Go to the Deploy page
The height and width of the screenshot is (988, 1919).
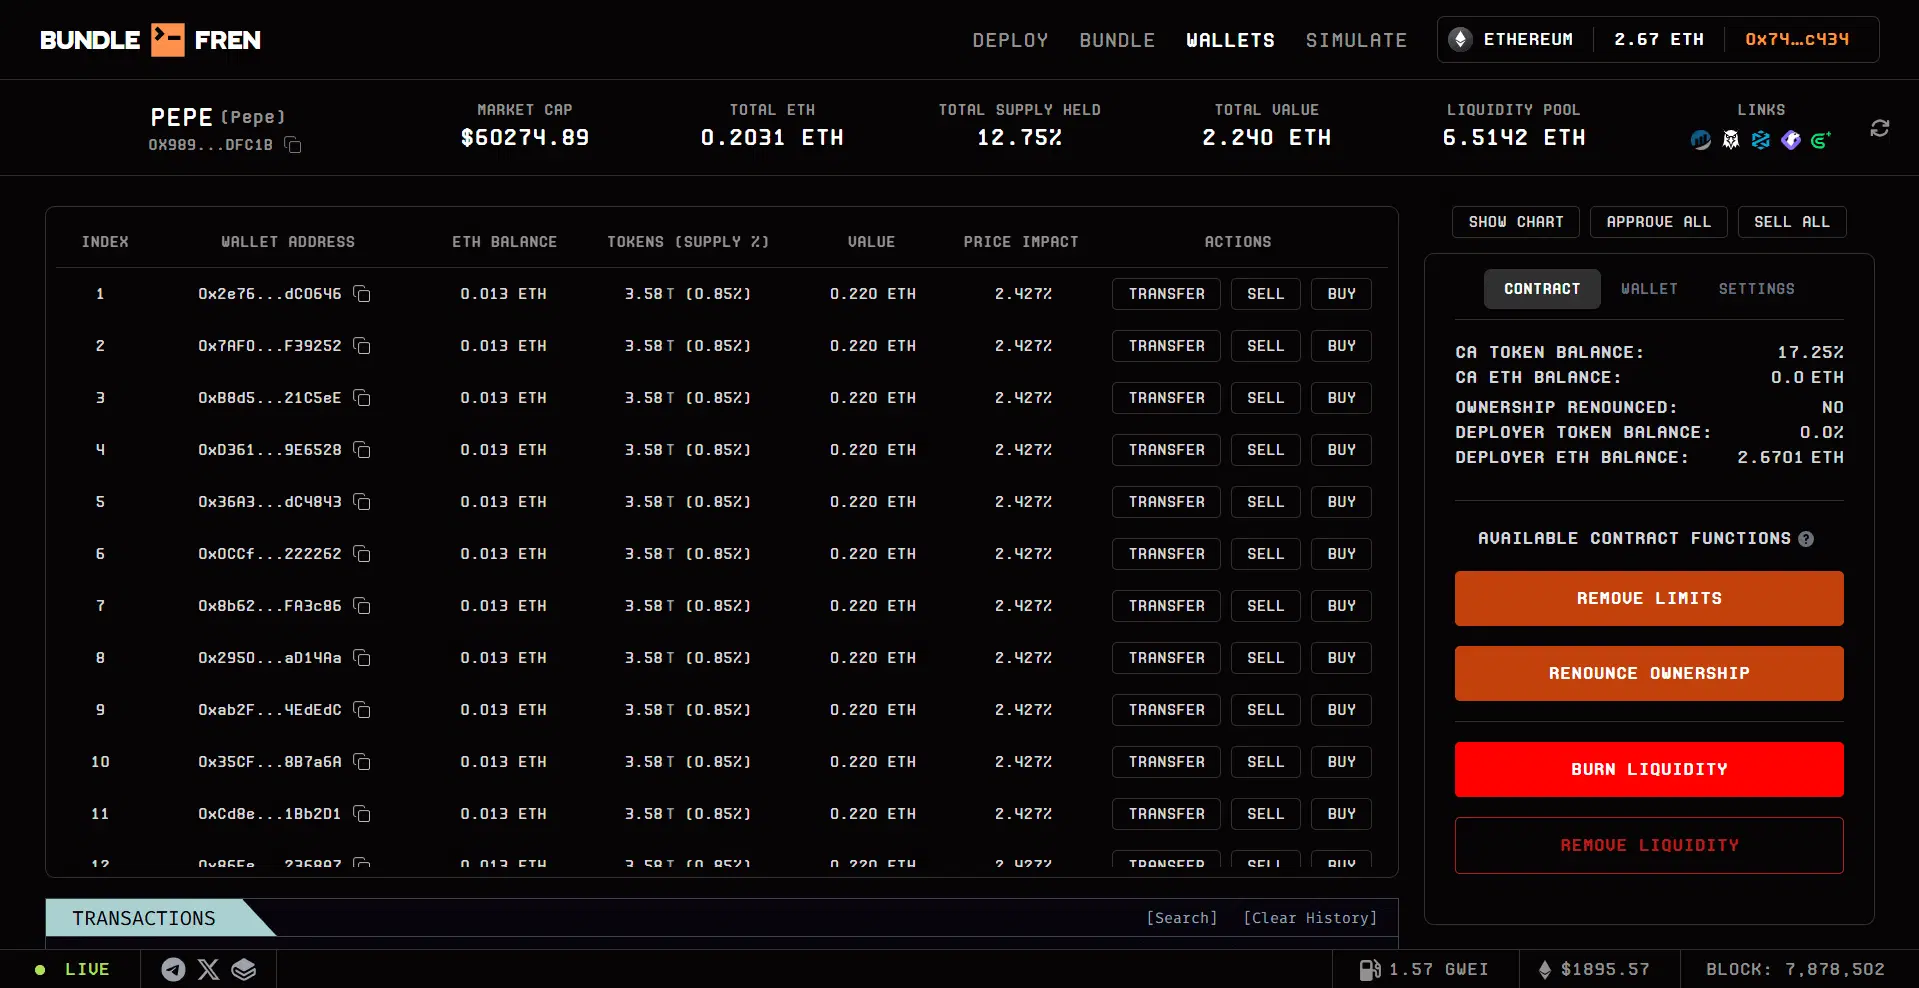1010,40
